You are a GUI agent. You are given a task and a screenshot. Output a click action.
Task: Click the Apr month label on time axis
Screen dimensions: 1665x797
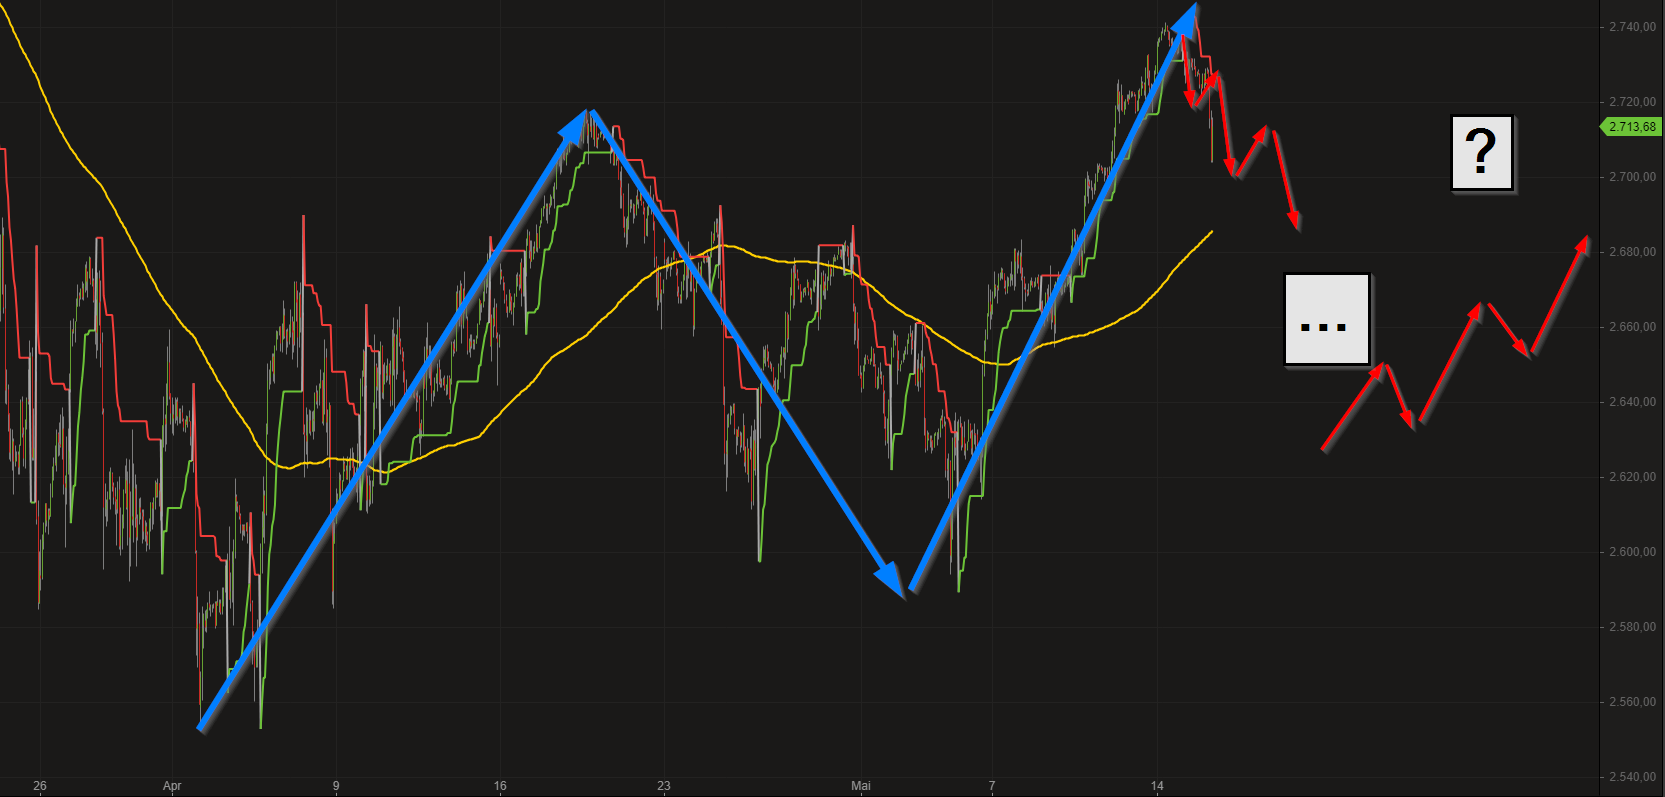(172, 786)
